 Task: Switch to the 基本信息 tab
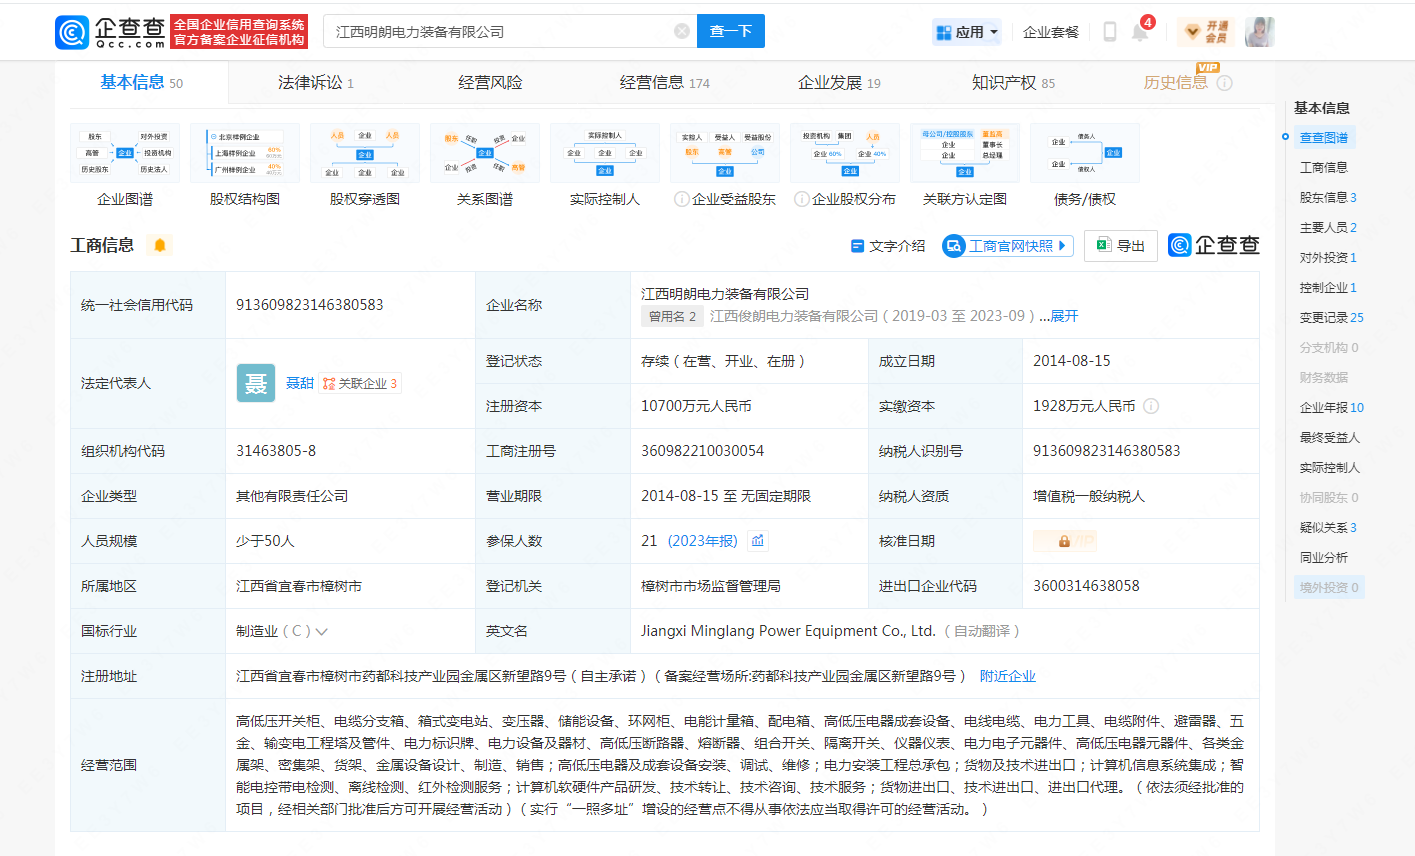[x=141, y=83]
